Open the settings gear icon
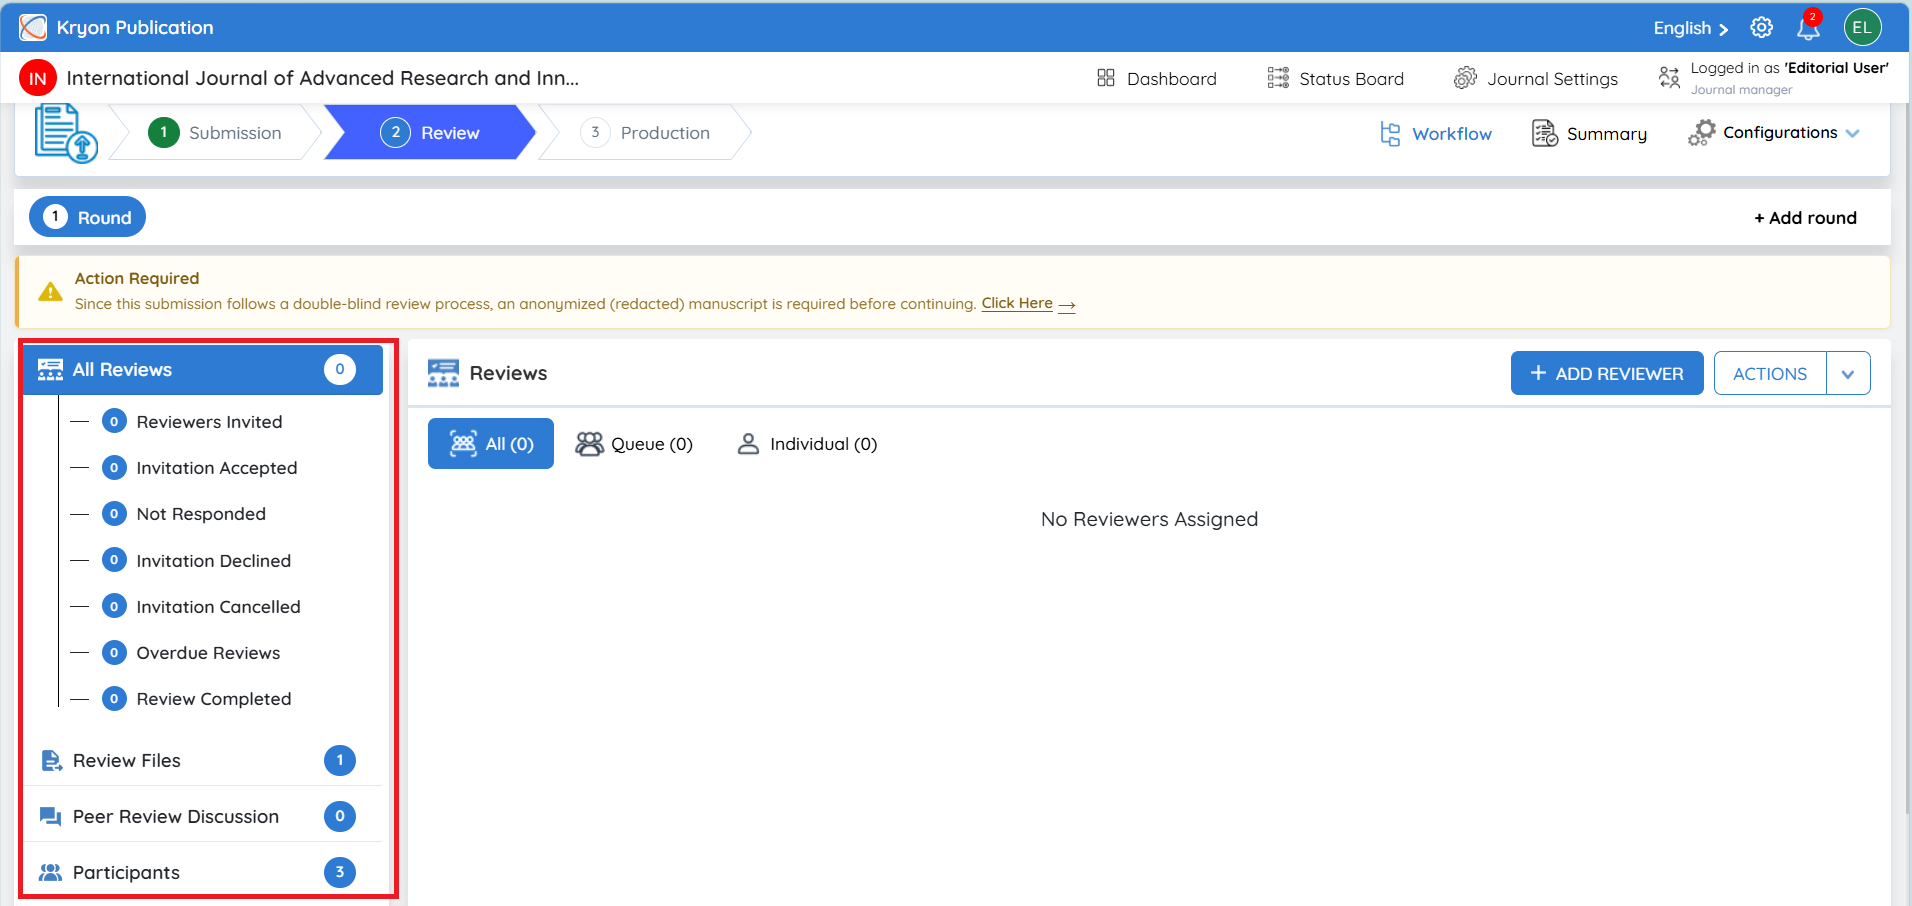Screen dimensions: 1912x906 (1761, 28)
